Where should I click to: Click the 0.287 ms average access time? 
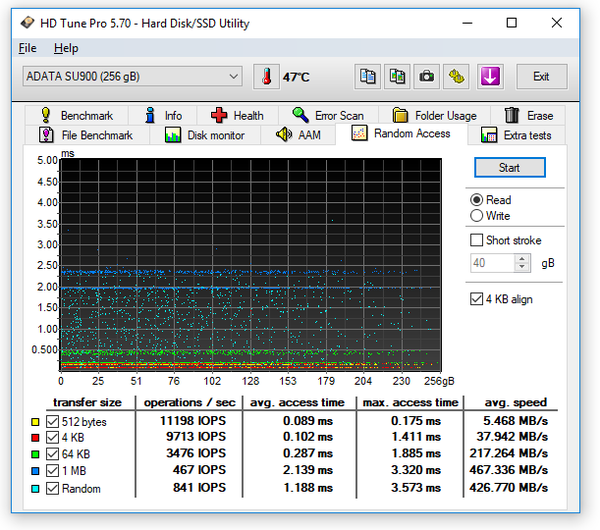(x=308, y=453)
